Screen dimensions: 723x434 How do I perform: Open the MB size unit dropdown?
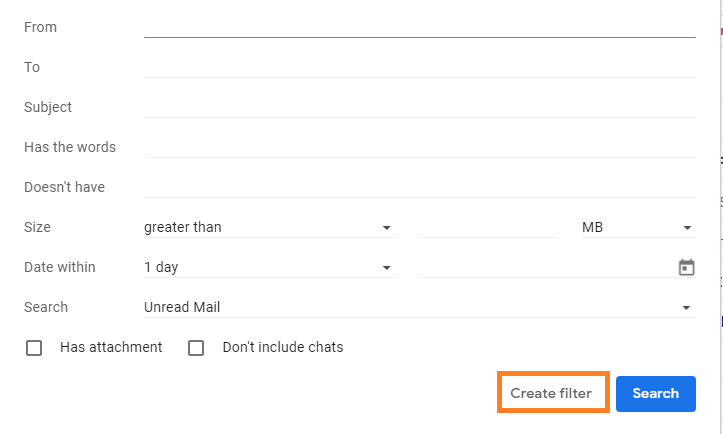639,227
